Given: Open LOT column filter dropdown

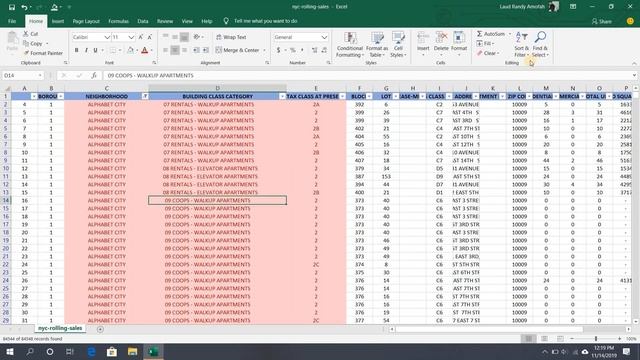Looking at the screenshot, I should pyautogui.click(x=396, y=96).
